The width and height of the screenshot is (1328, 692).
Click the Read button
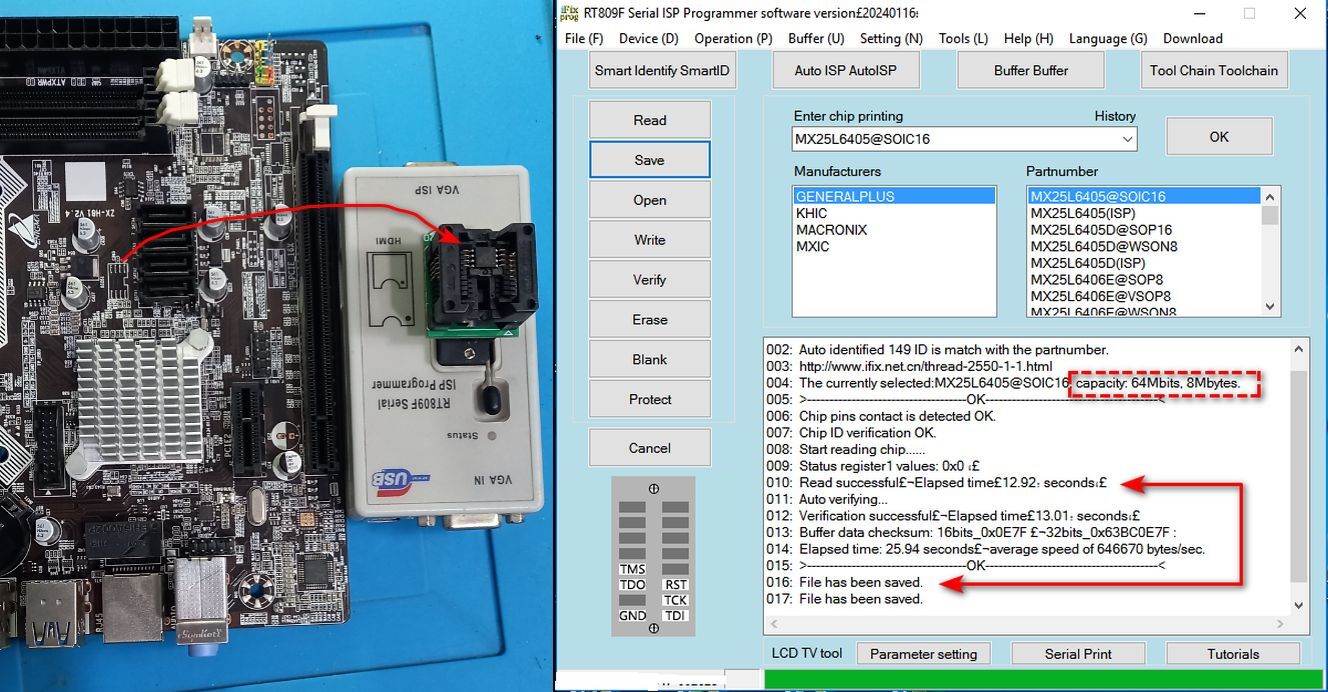point(650,120)
